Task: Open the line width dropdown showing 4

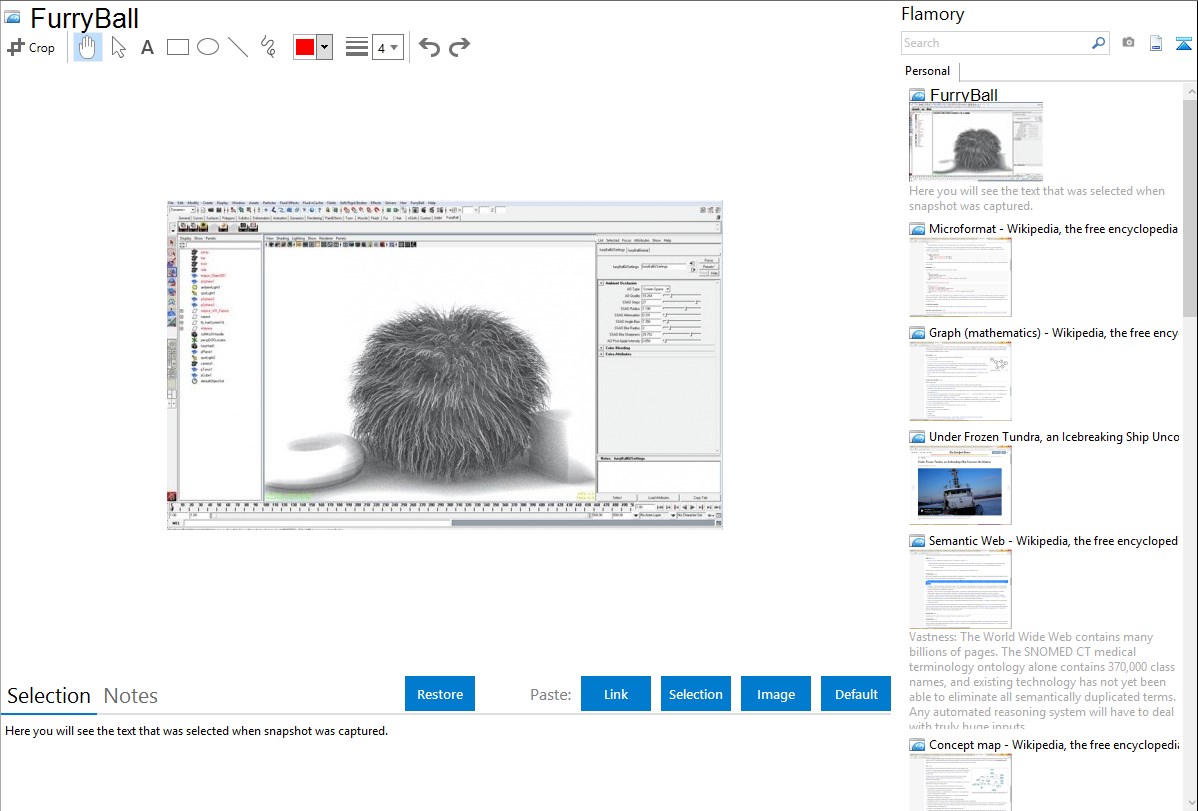Action: pyautogui.click(x=388, y=47)
